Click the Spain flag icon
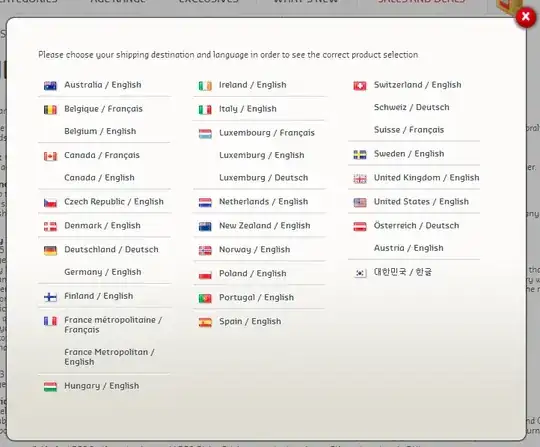Image resolution: width=540 pixels, height=447 pixels. pyautogui.click(x=205, y=322)
